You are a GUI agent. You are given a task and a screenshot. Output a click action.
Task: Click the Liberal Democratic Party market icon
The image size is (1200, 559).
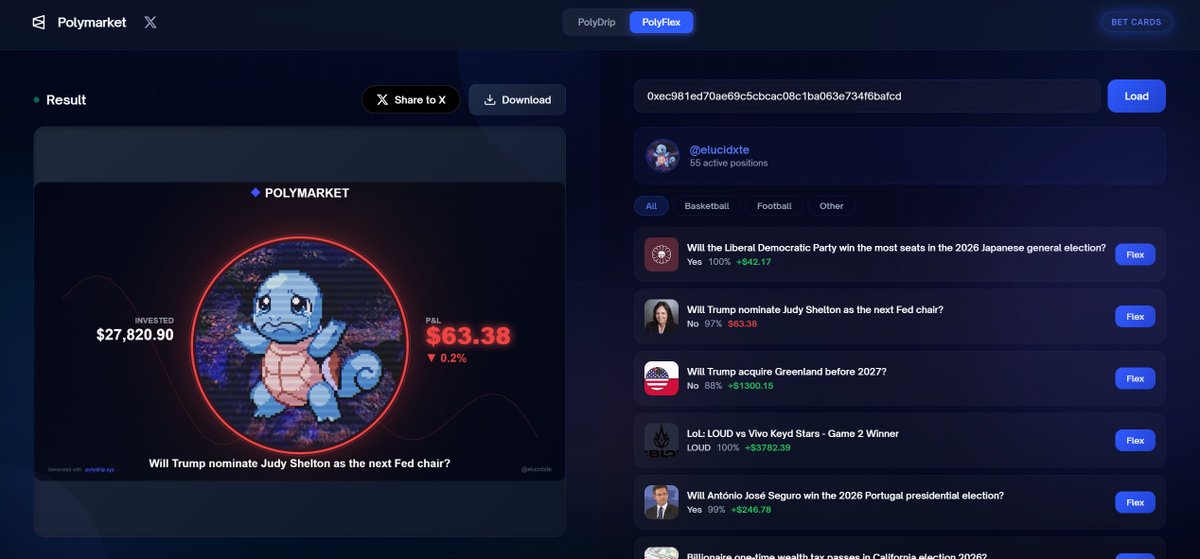click(x=661, y=254)
